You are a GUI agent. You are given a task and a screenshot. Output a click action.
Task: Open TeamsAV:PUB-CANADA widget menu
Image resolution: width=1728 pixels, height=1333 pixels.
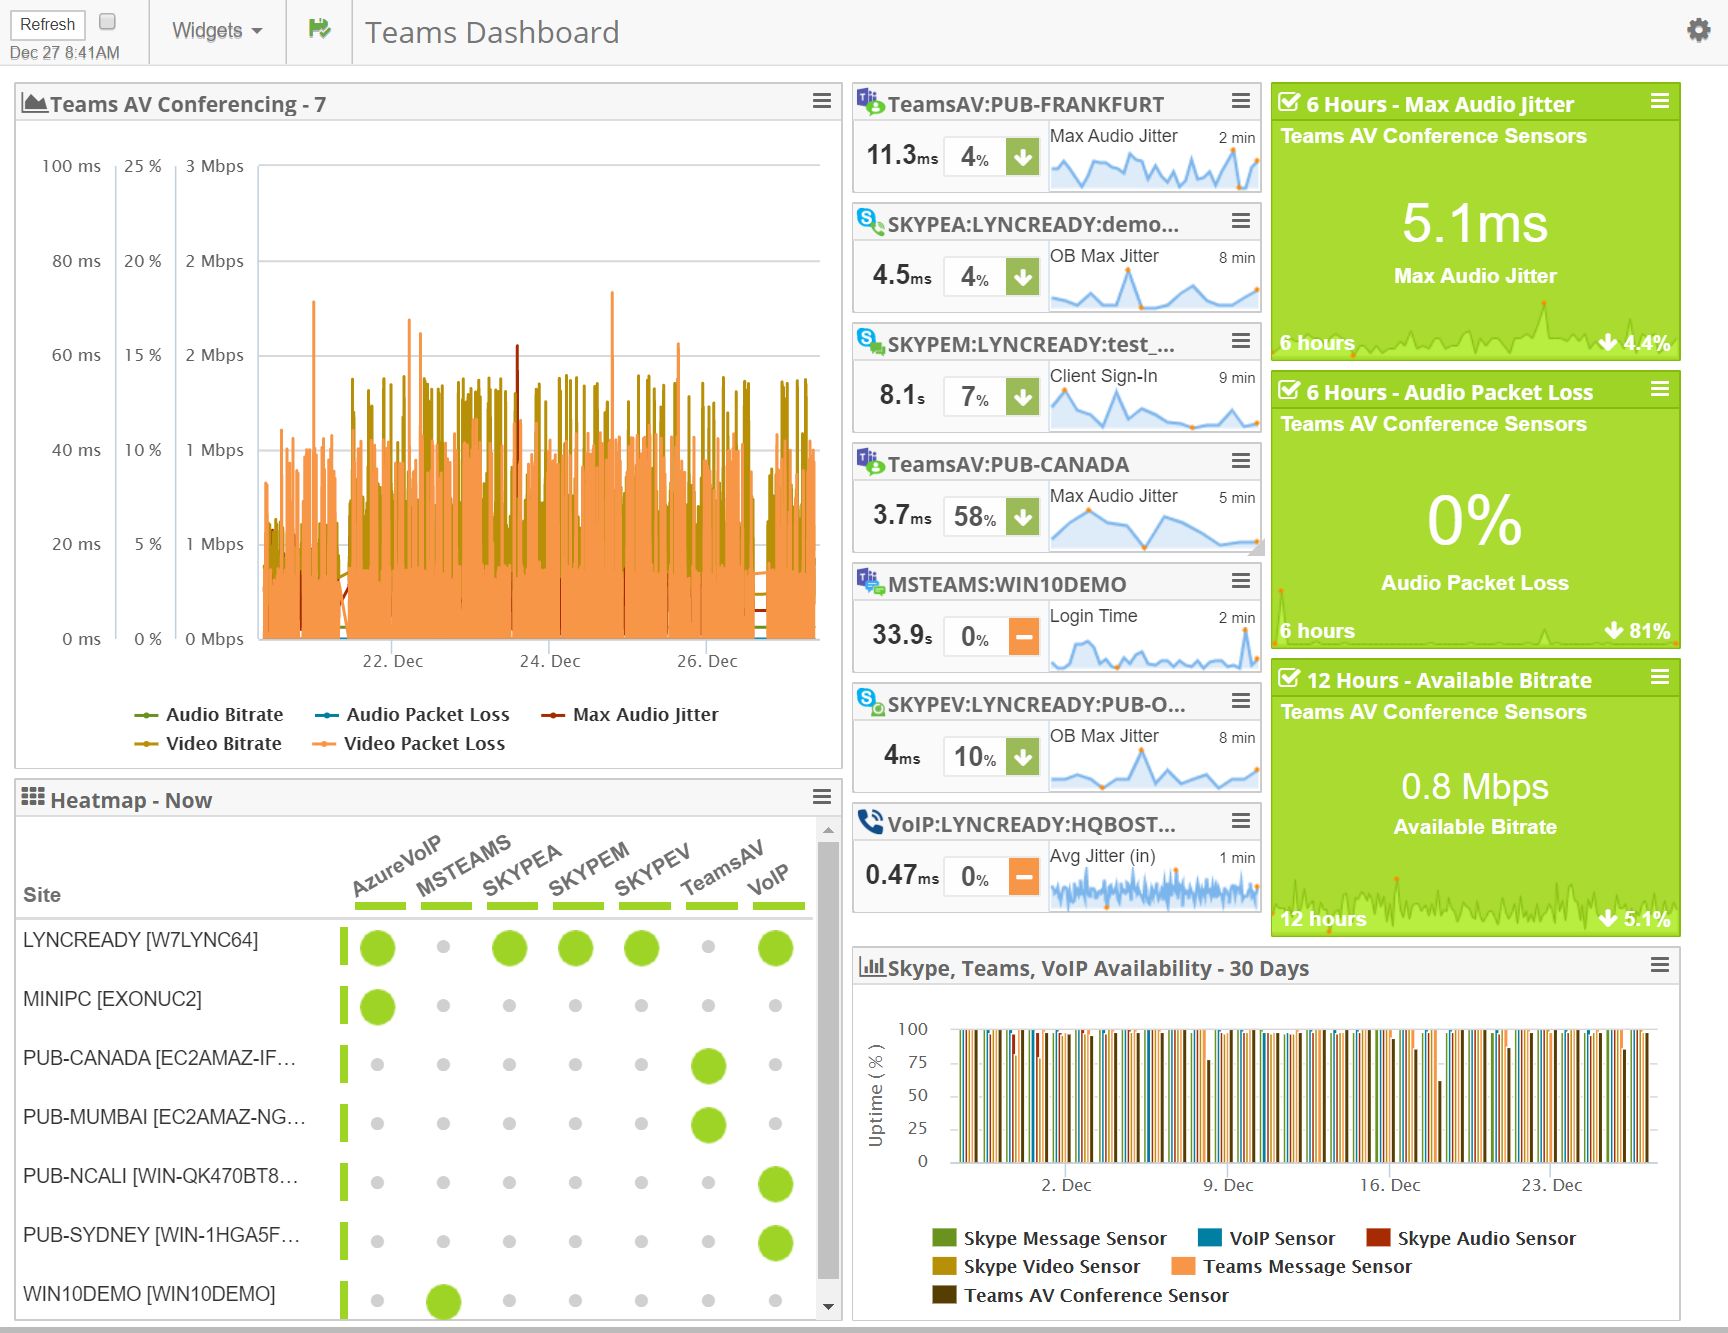[1241, 461]
